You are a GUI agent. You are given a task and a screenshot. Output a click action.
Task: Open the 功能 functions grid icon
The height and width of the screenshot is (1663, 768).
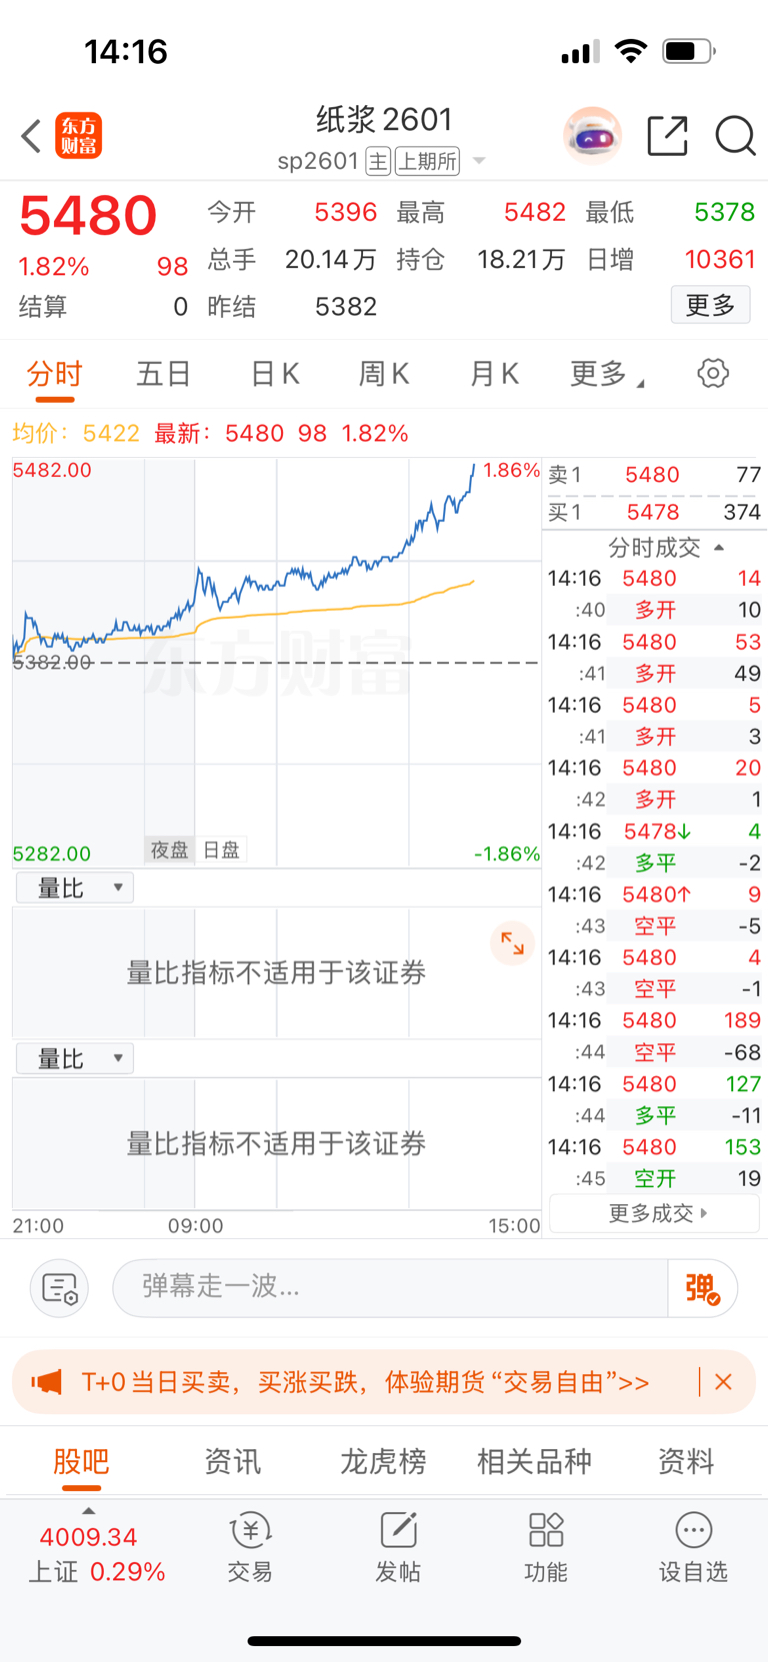(546, 1546)
